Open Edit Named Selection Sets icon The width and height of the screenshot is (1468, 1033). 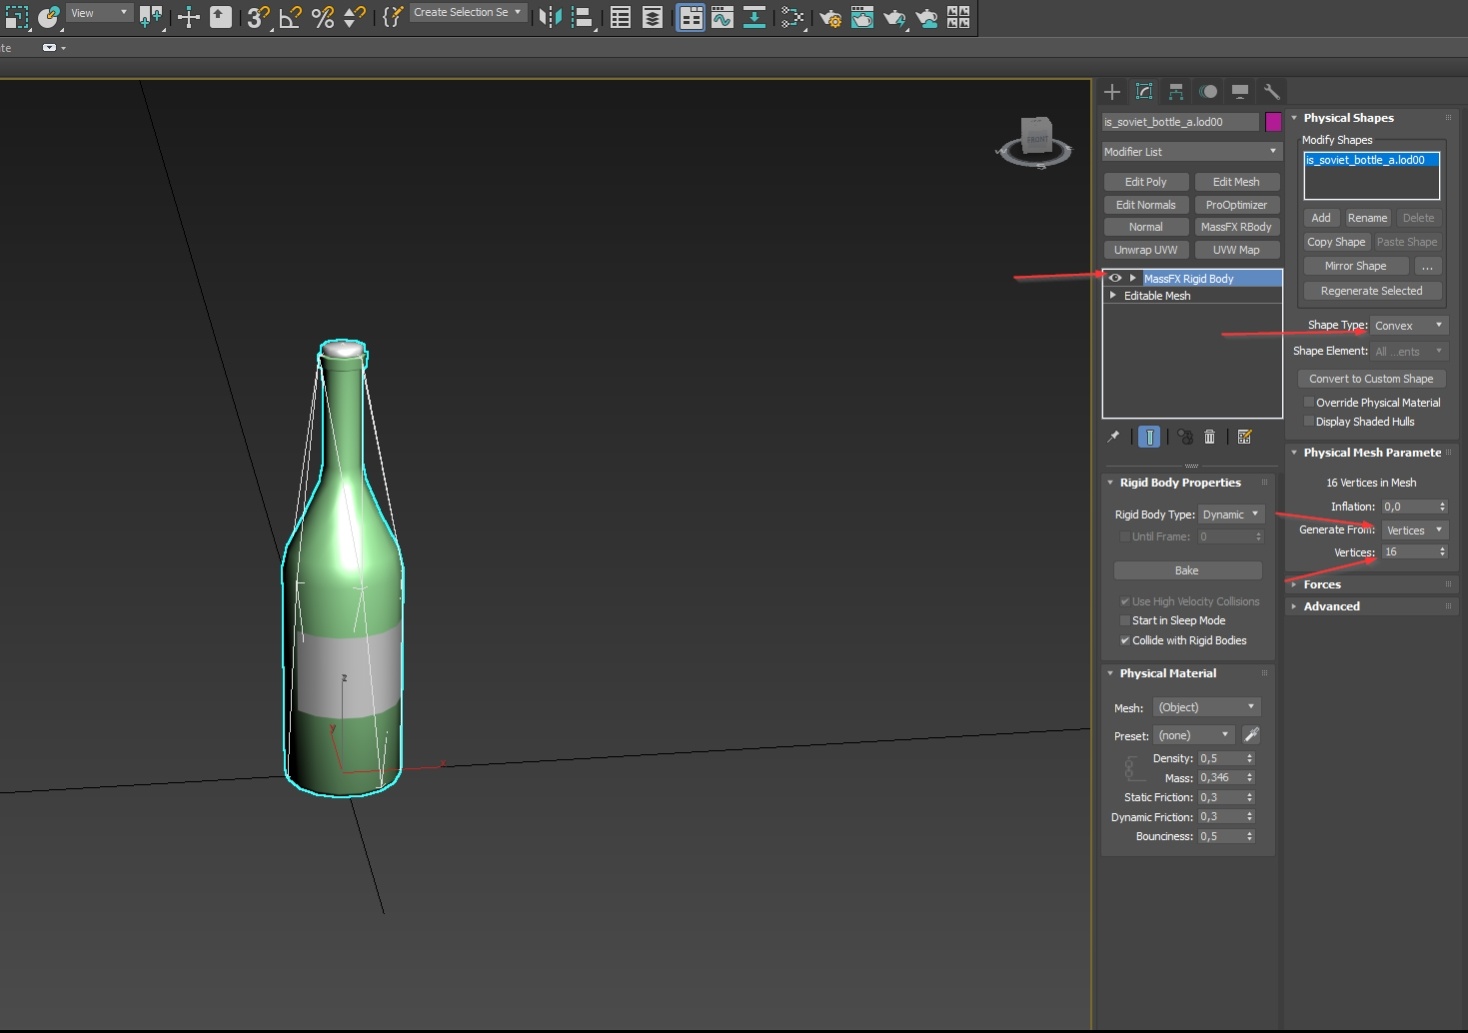click(x=392, y=17)
